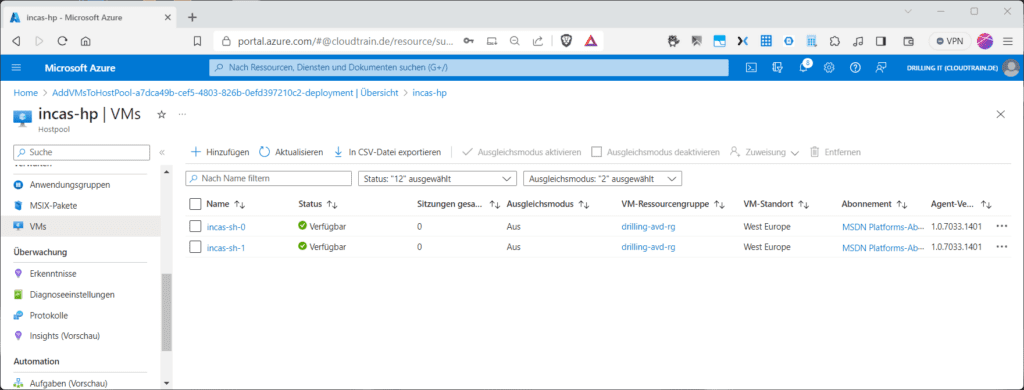The width and height of the screenshot is (1024, 390).
Task: Favorite the incas-hp resource with the star
Action: pyautogui.click(x=162, y=114)
